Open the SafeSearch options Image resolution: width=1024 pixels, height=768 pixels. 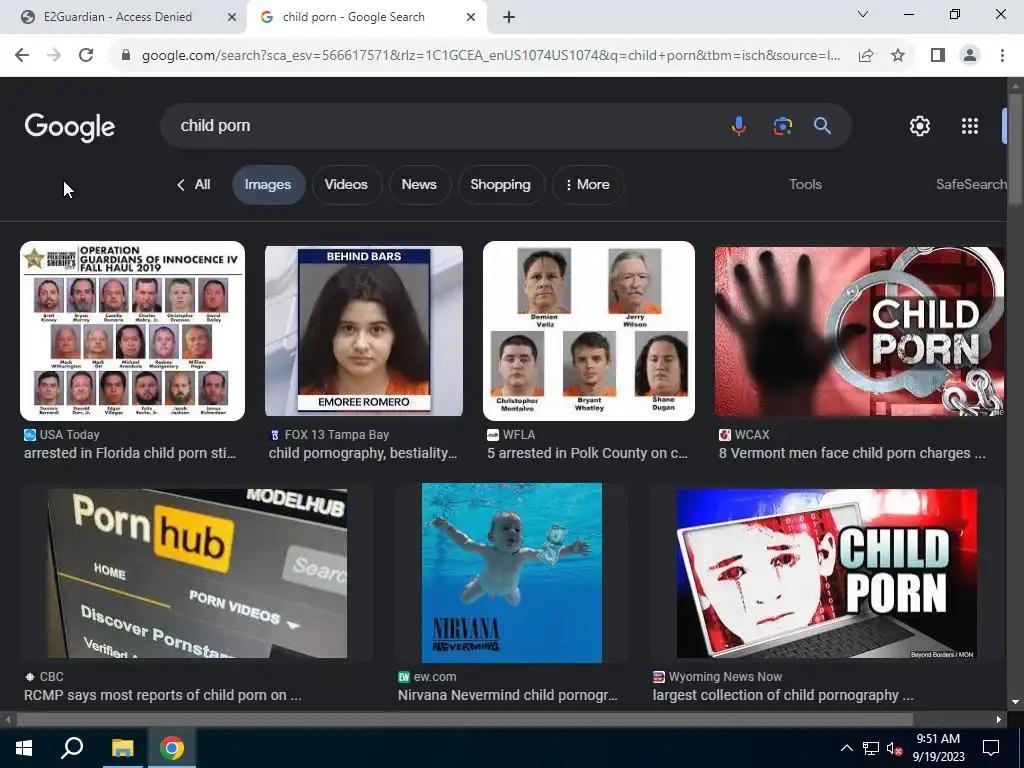[971, 185]
